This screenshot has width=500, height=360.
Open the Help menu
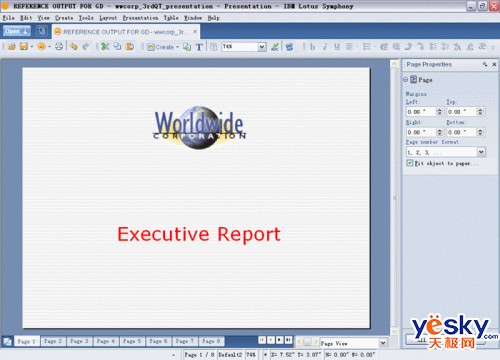click(x=213, y=18)
